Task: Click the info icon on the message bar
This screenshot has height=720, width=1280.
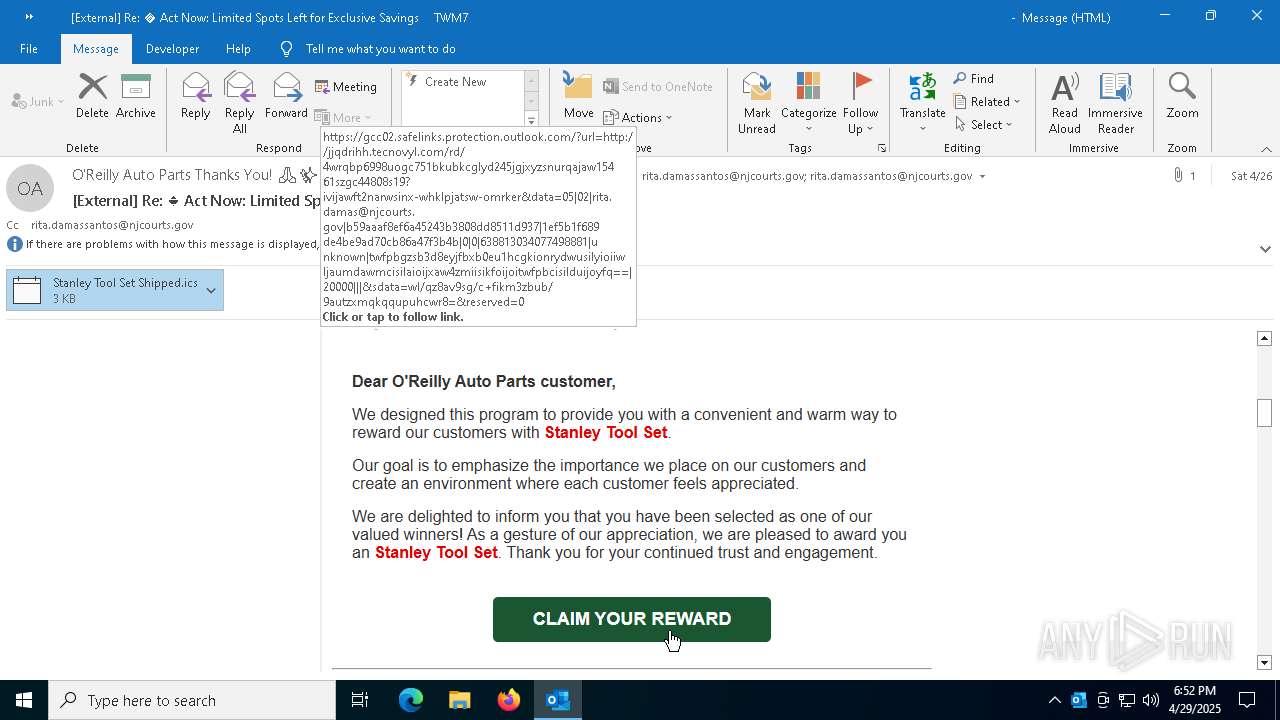Action: (x=14, y=244)
